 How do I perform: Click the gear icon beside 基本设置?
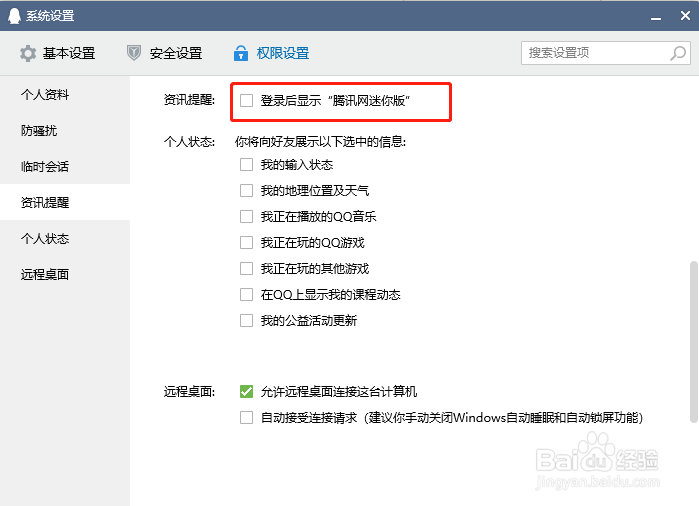(x=28, y=53)
